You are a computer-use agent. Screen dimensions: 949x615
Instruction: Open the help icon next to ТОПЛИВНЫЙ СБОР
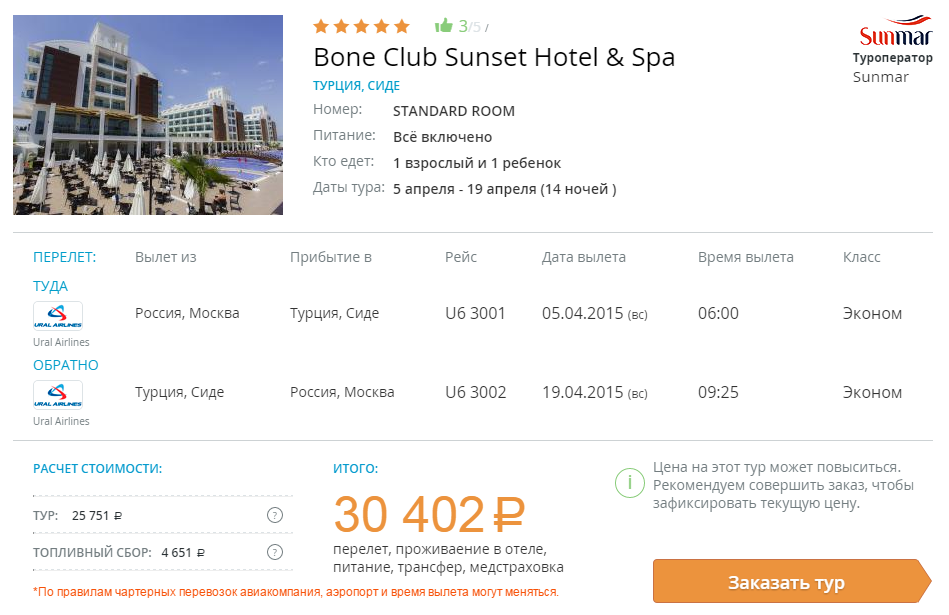tap(275, 552)
